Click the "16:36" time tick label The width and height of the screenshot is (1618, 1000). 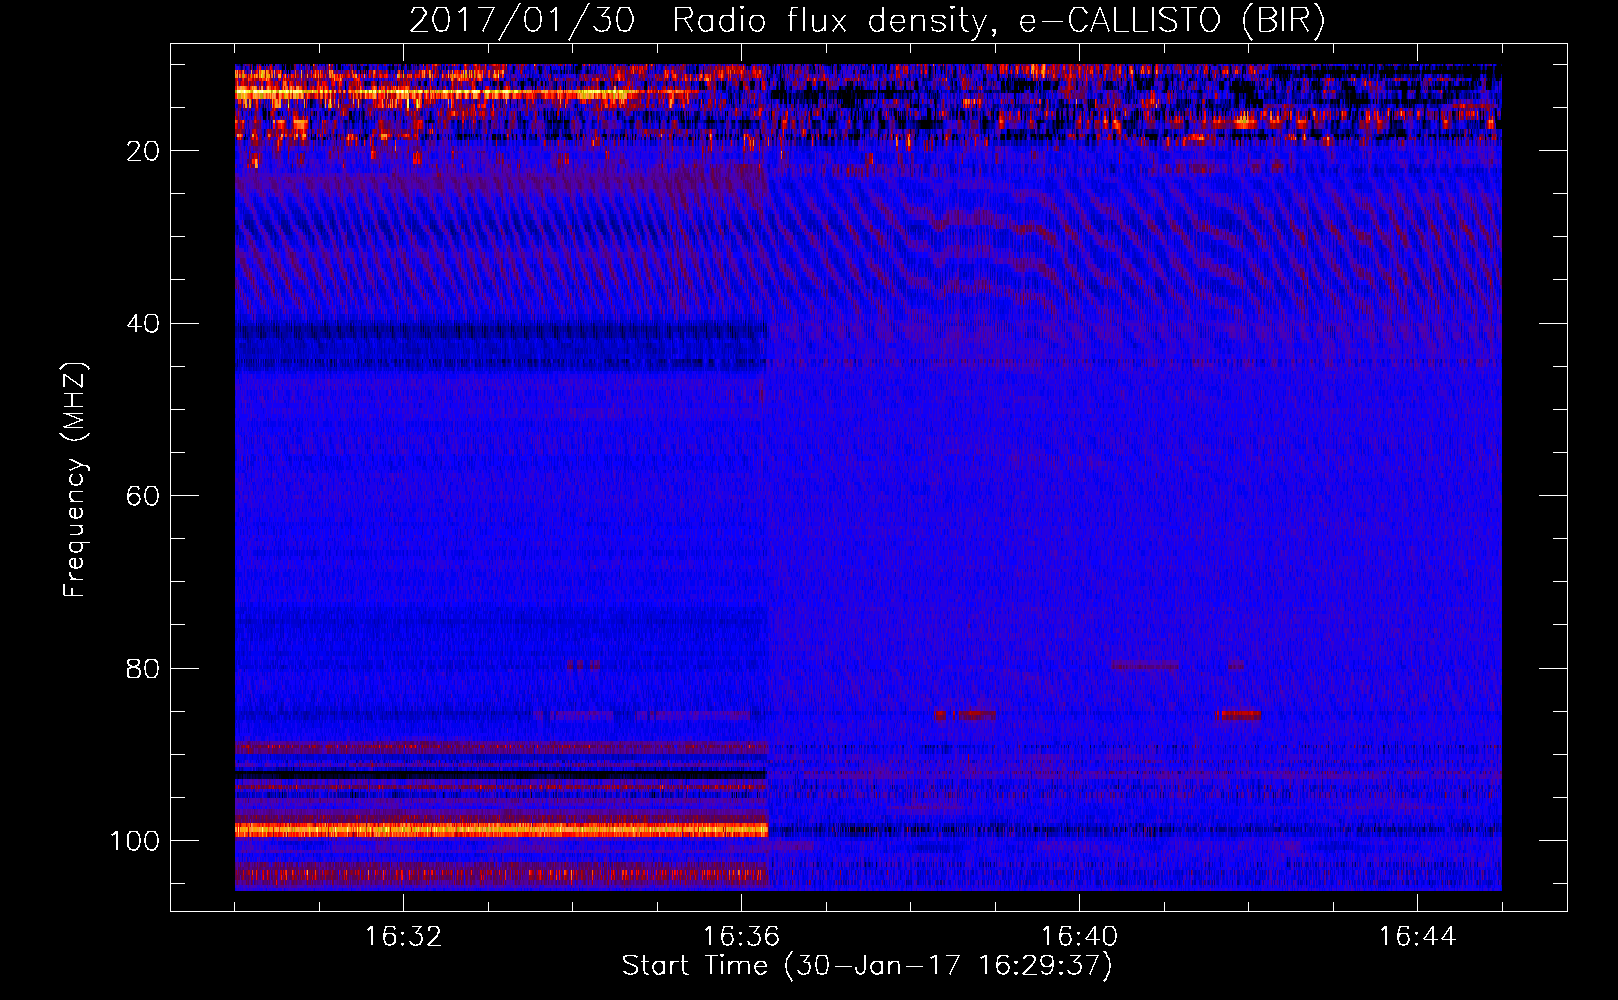tap(741, 937)
